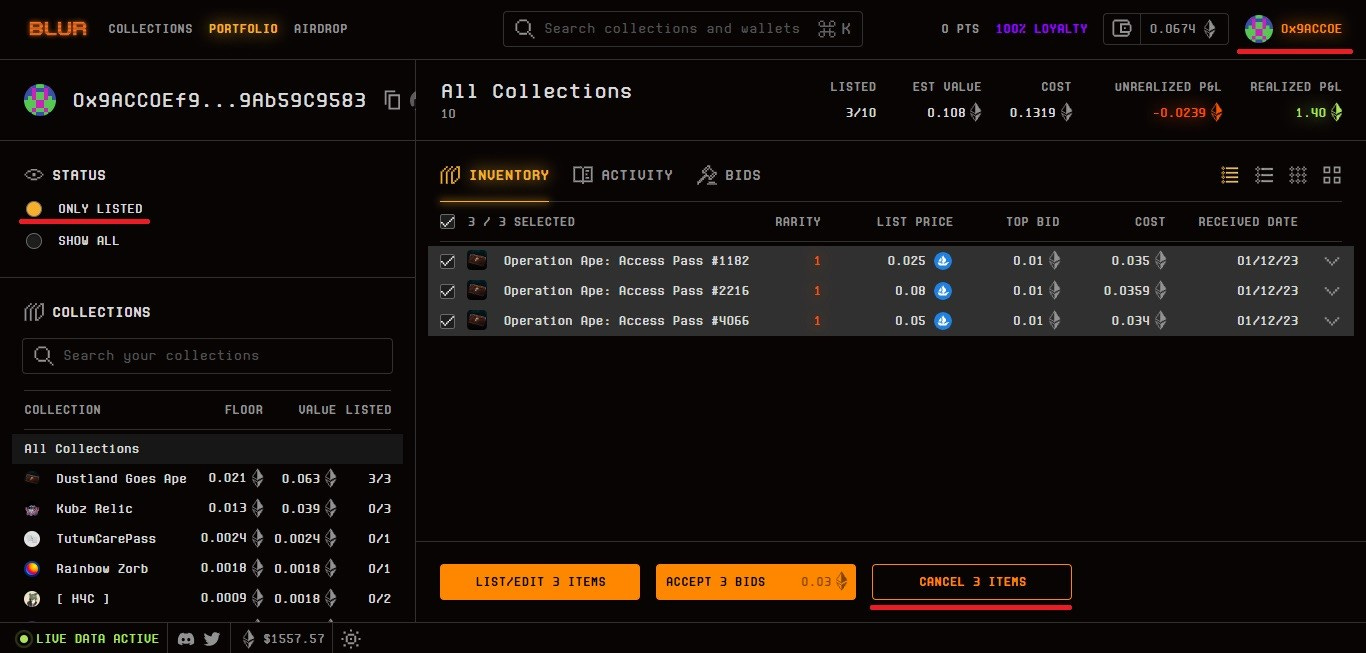Open the PORTFOLIO nav item

coord(243,29)
